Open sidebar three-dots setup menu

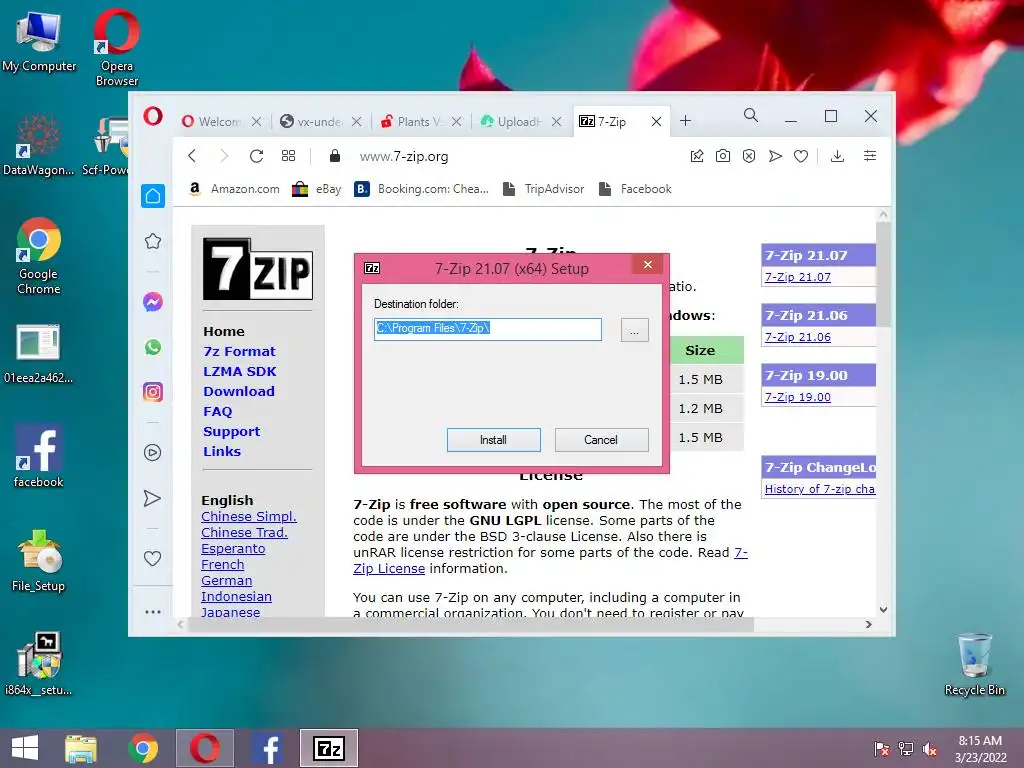[x=153, y=612]
